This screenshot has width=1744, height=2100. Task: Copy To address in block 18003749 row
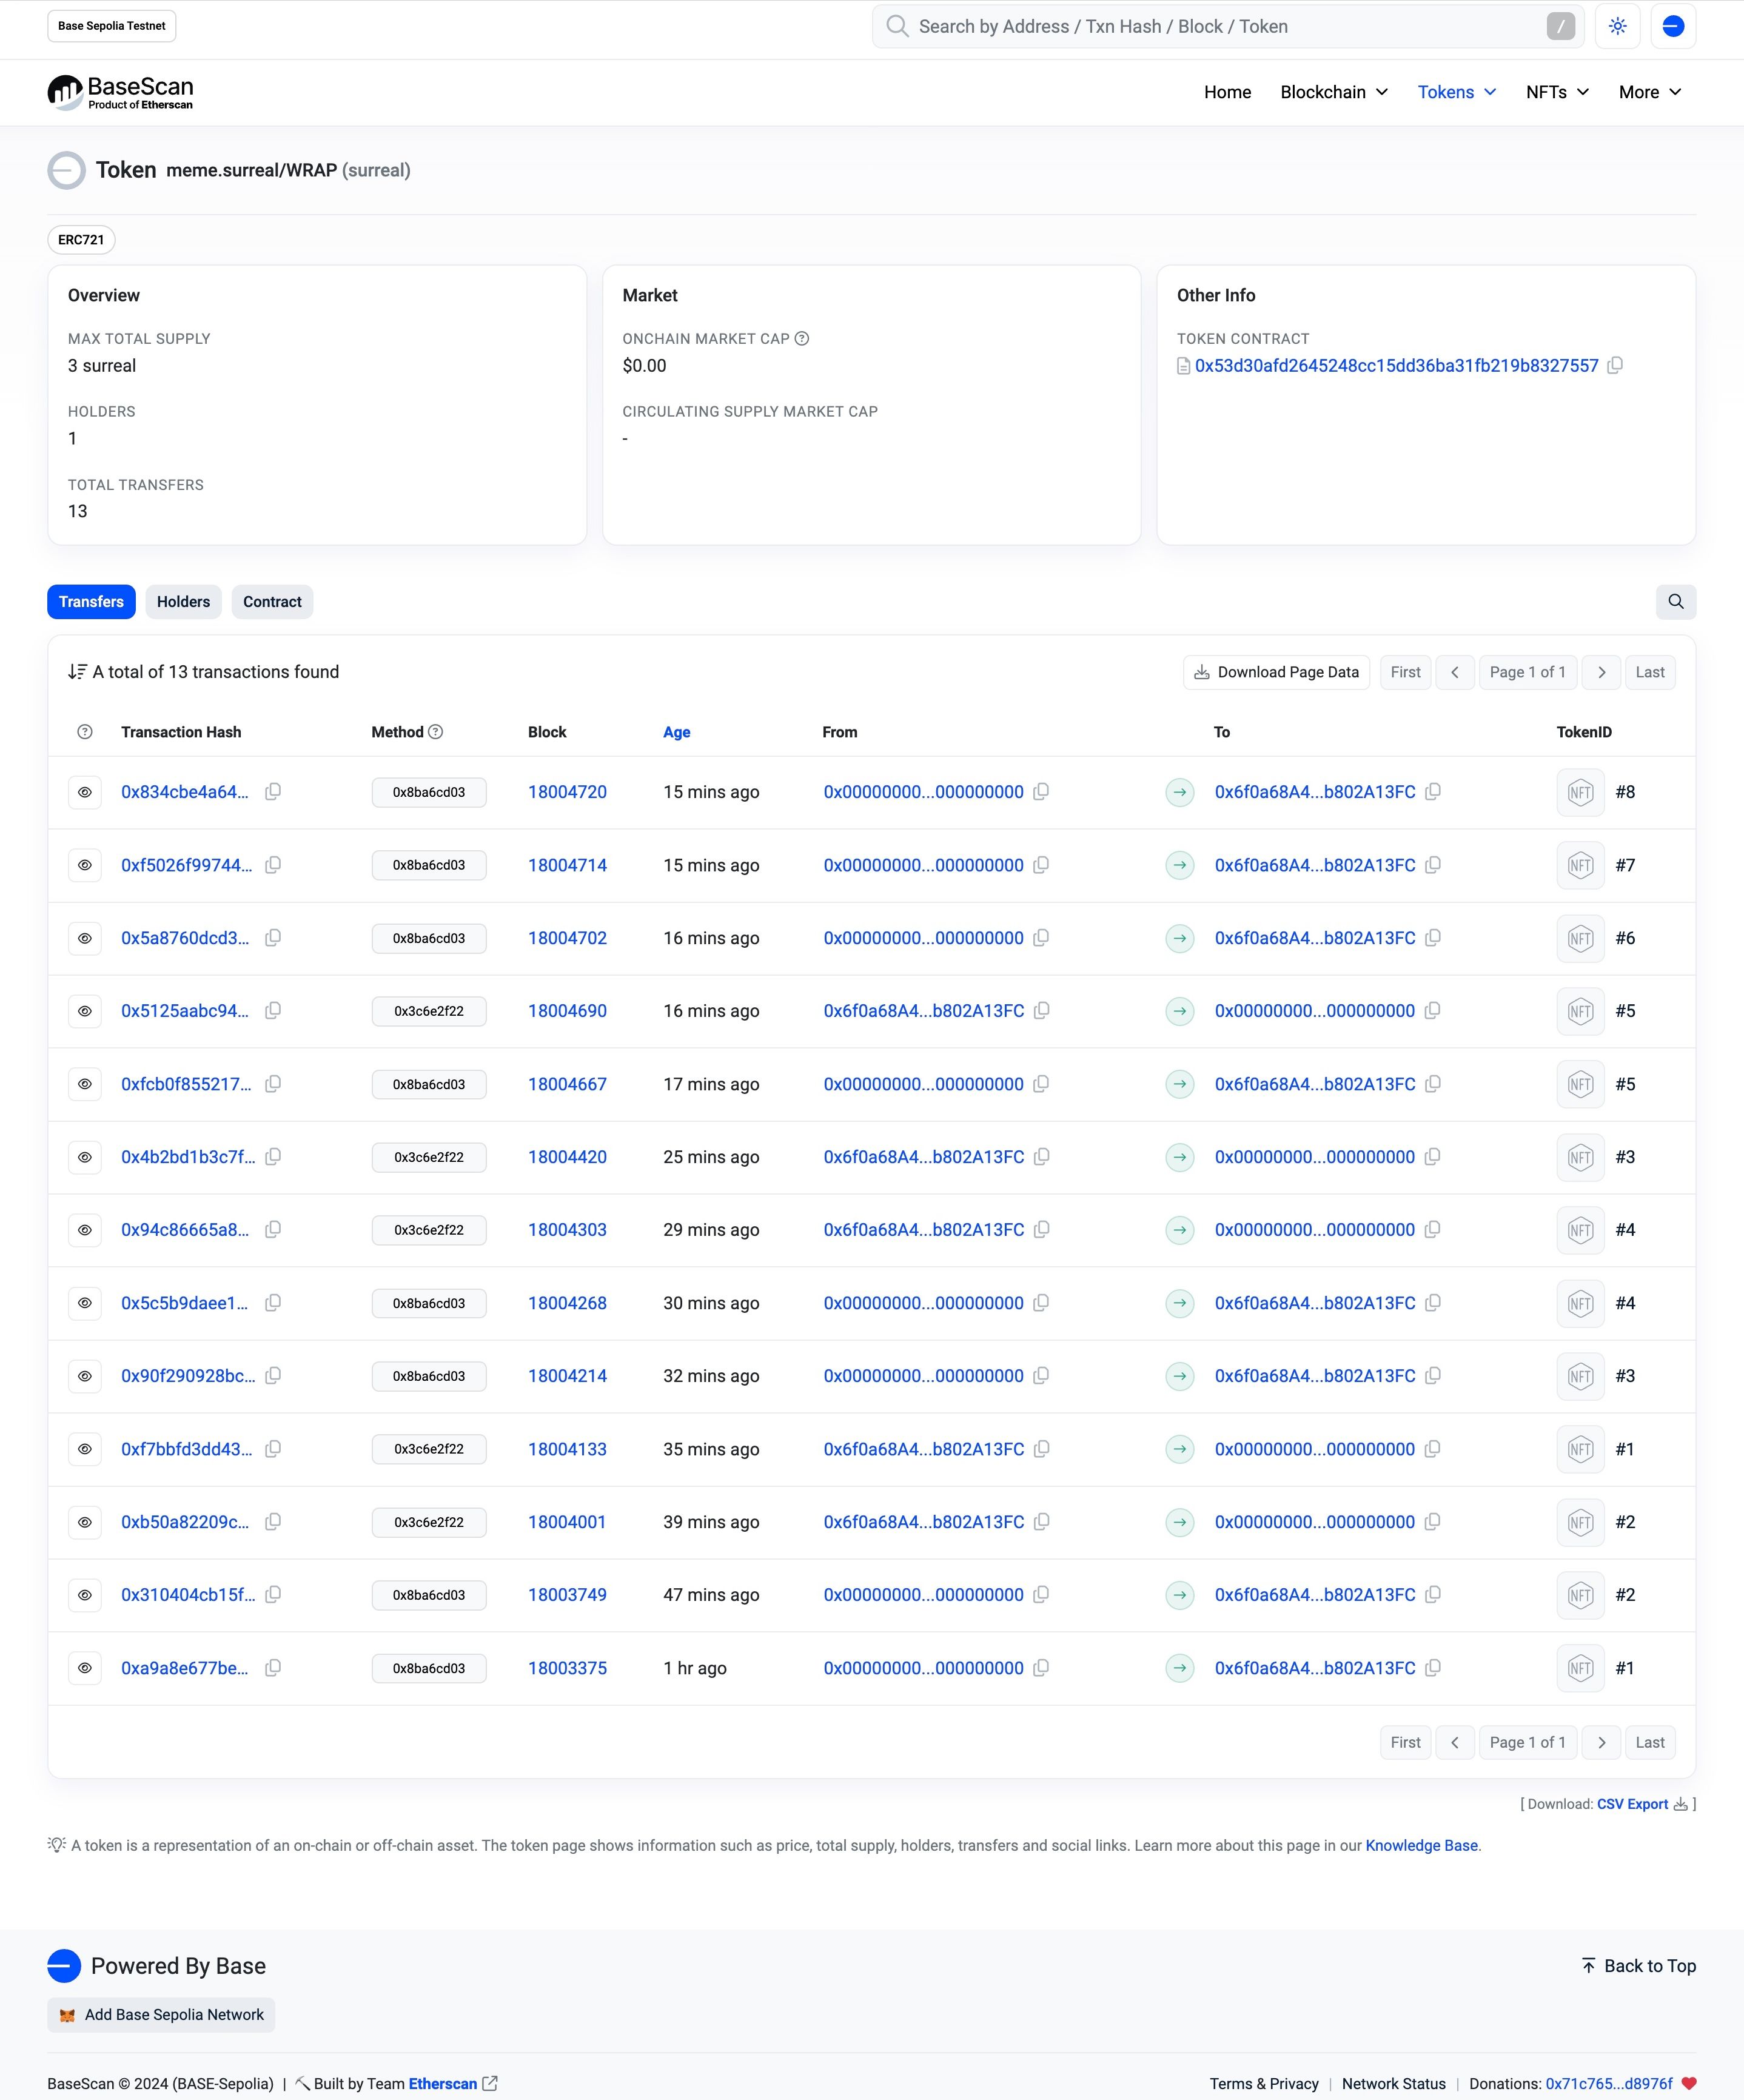(x=1433, y=1595)
